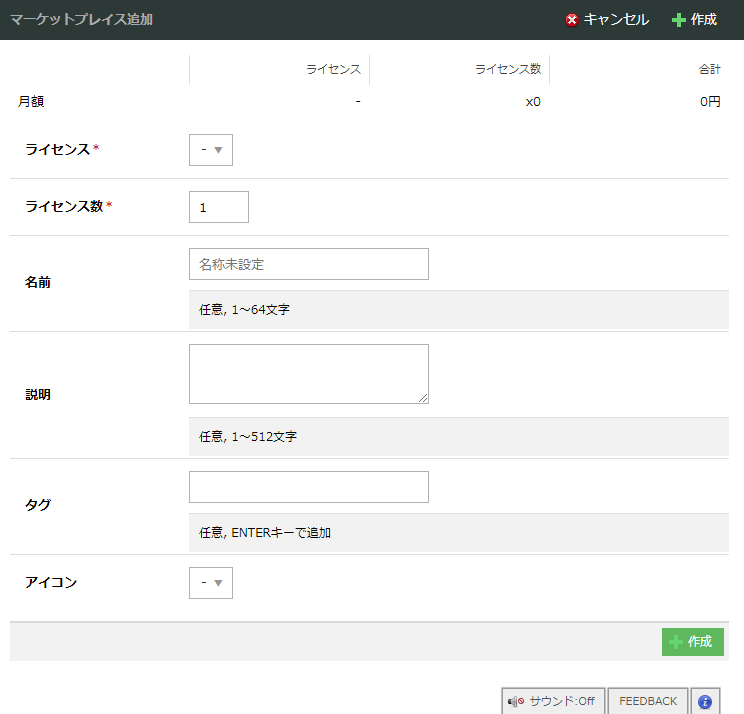Click the 0円 total amount

(x=709, y=101)
